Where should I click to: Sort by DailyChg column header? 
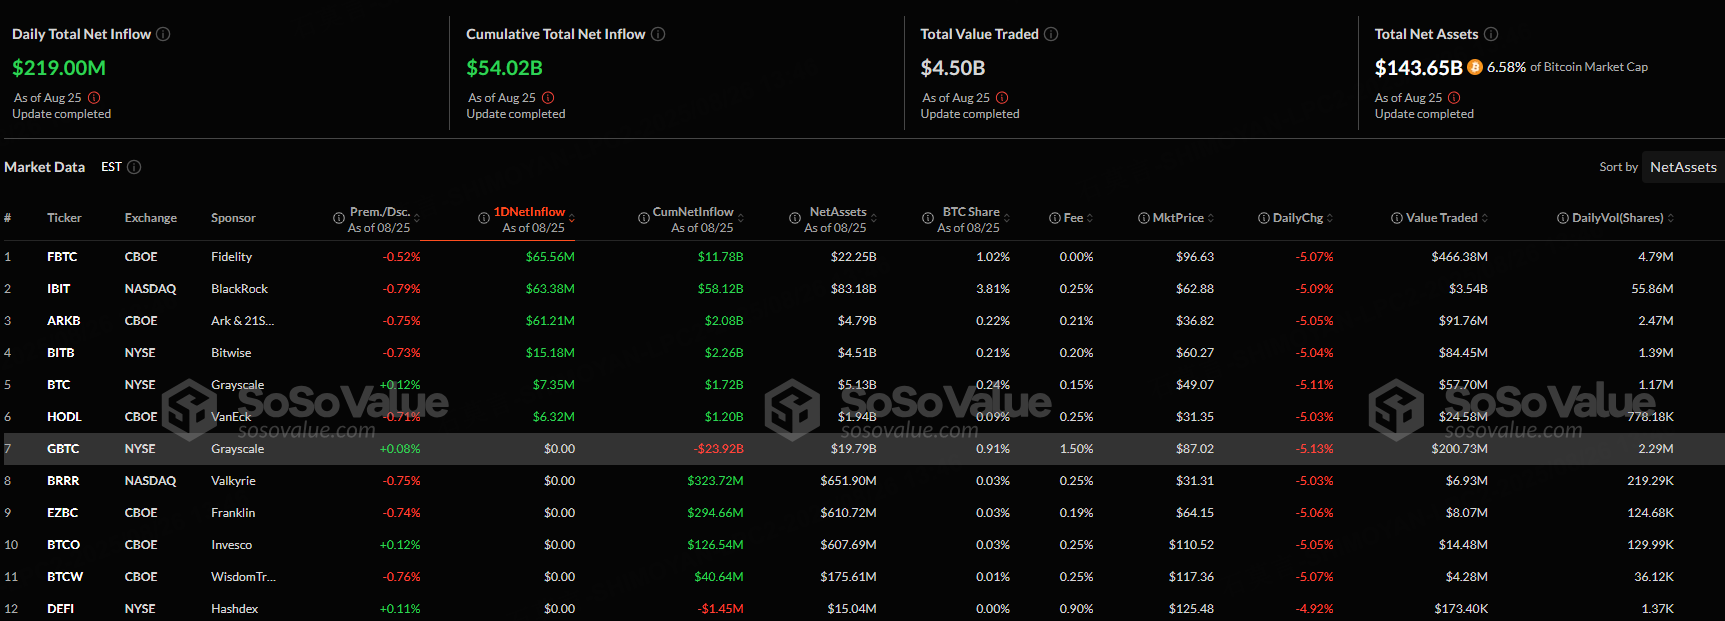tap(1297, 218)
